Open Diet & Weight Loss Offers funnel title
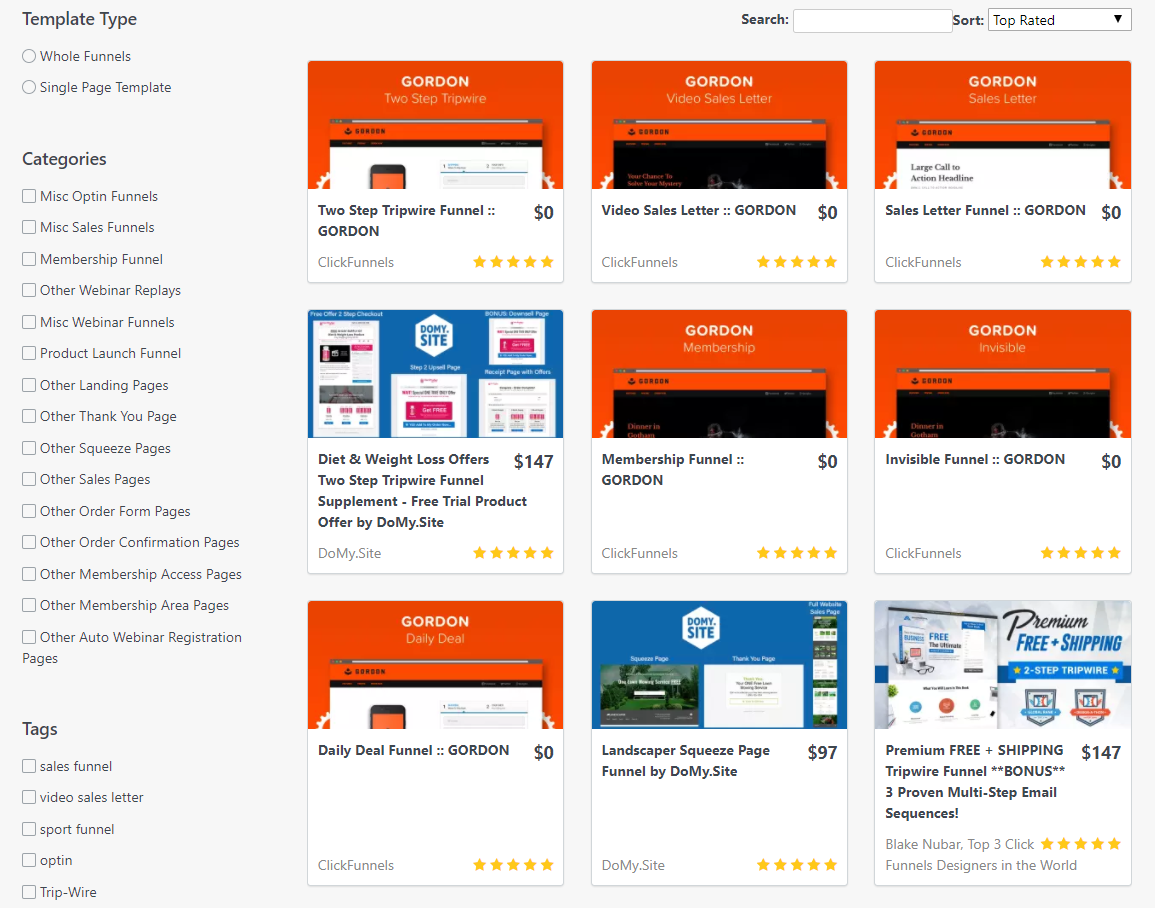 [422, 490]
